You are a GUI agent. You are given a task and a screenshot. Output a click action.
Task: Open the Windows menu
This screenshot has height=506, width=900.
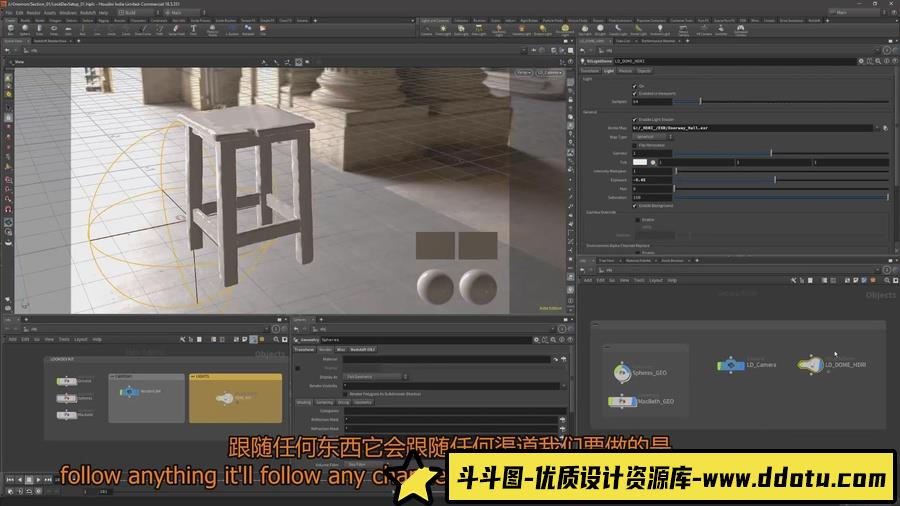(x=68, y=12)
